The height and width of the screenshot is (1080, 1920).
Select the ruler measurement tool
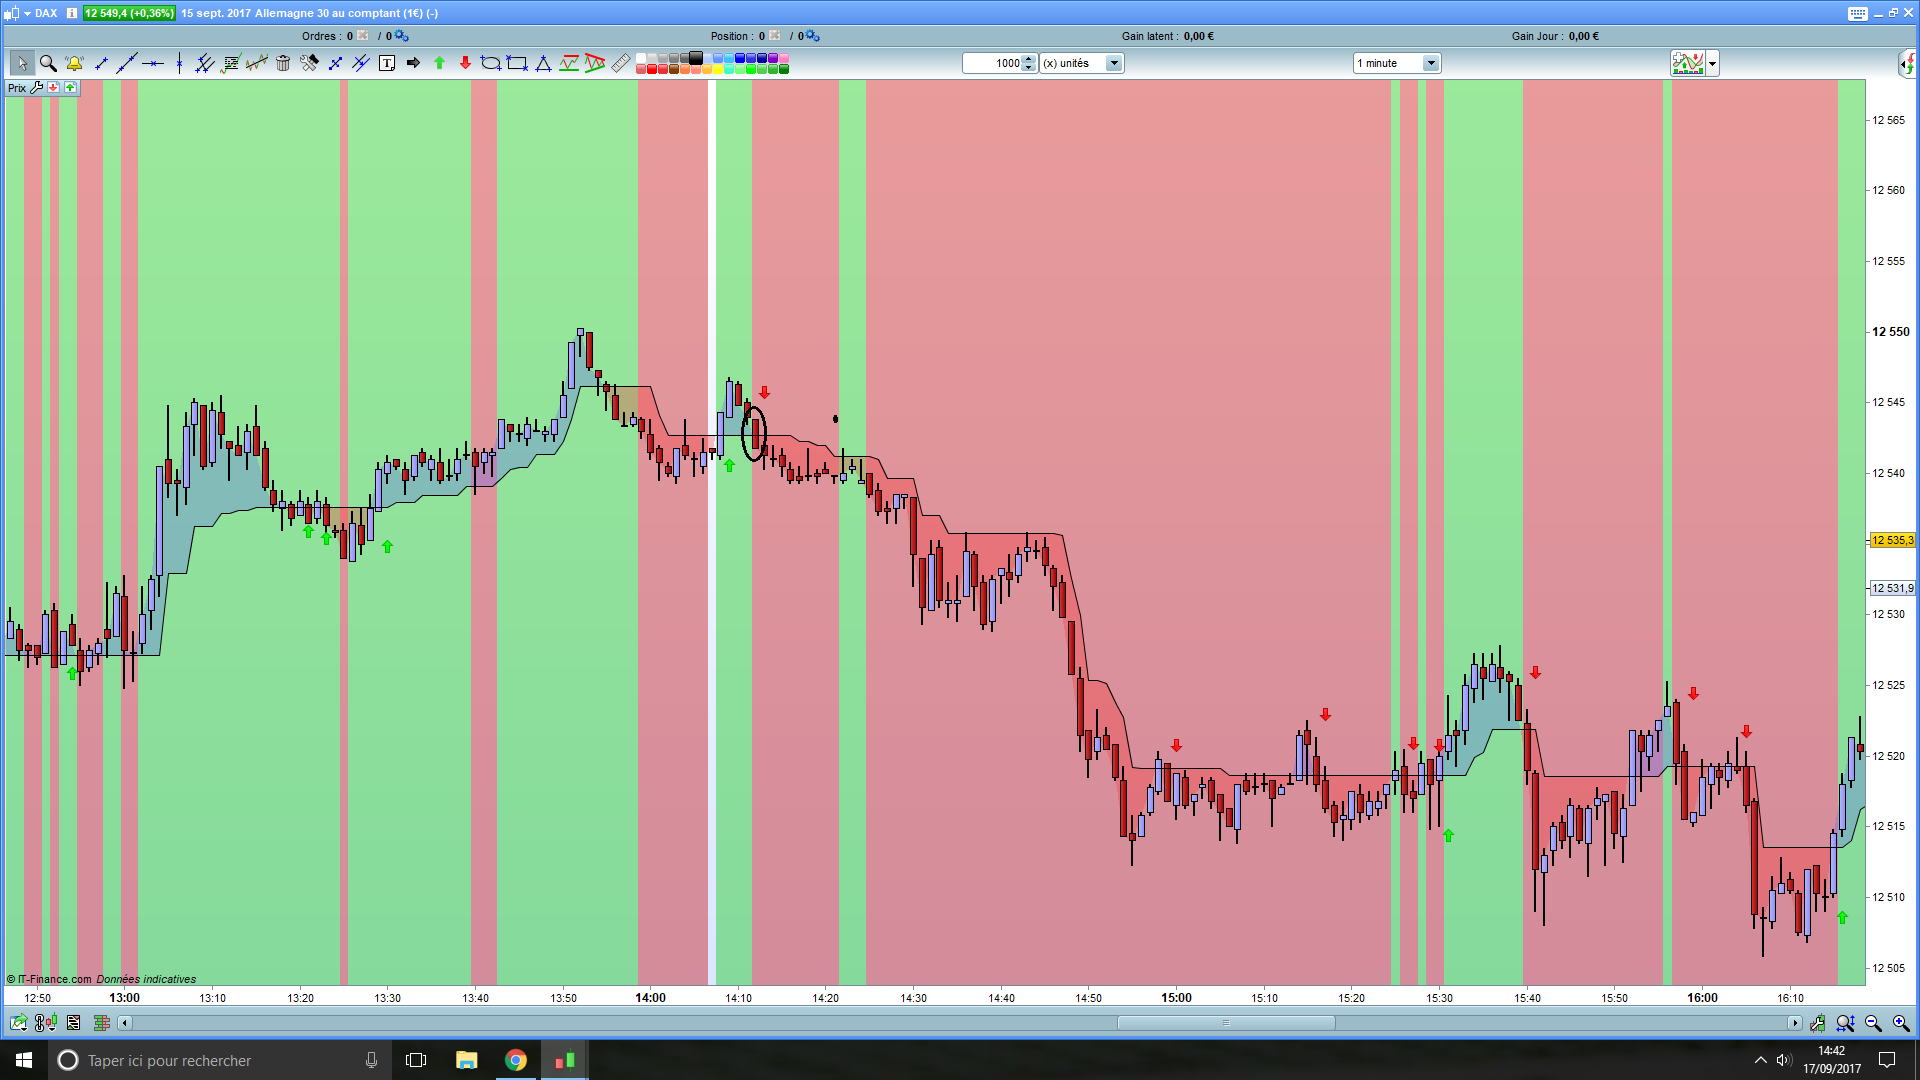click(x=621, y=63)
